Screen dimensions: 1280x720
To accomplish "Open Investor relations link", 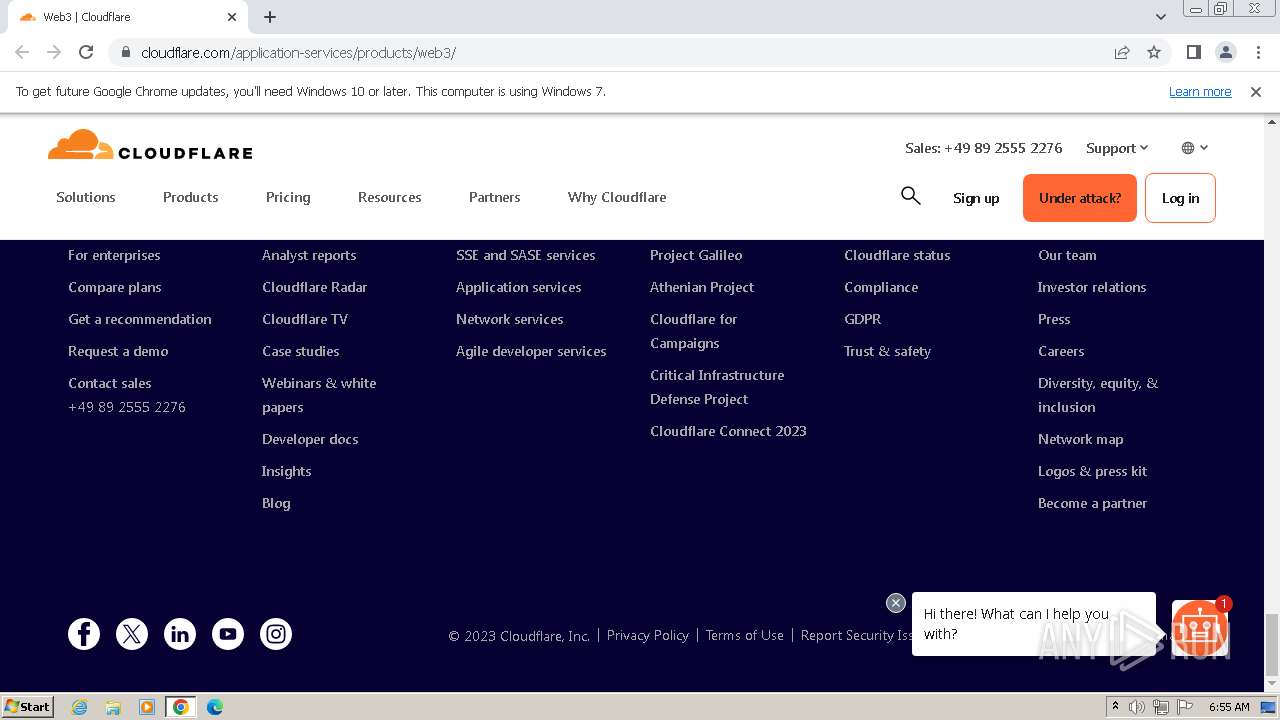I will (x=1092, y=287).
